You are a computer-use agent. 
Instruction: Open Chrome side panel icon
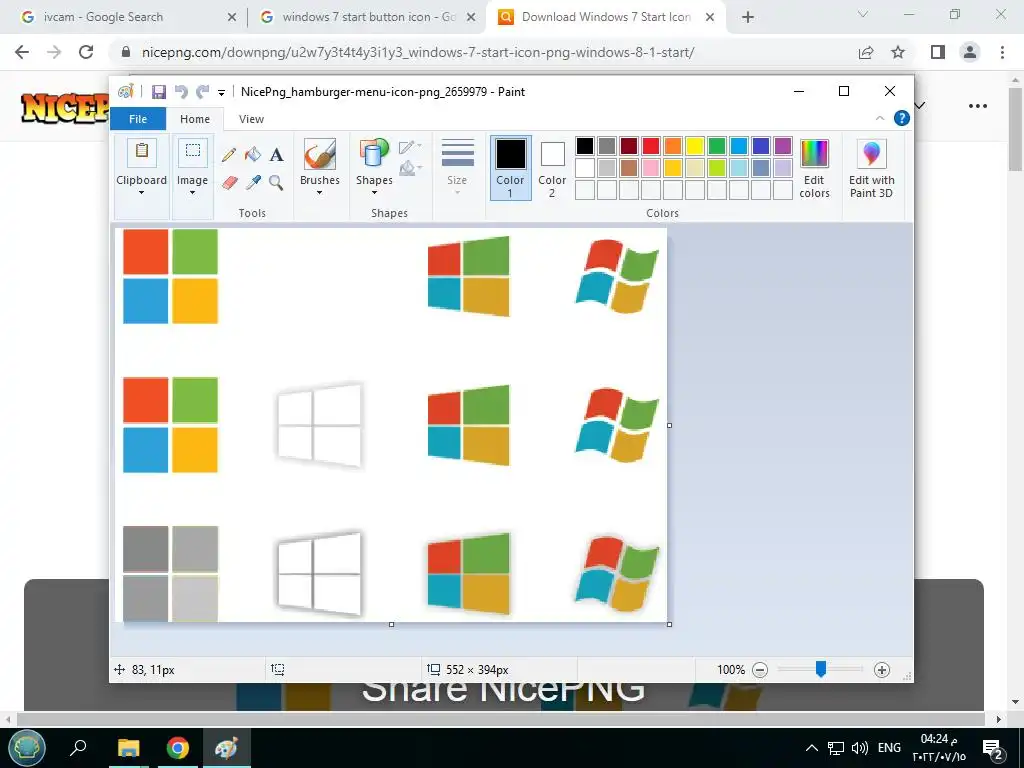point(938,52)
